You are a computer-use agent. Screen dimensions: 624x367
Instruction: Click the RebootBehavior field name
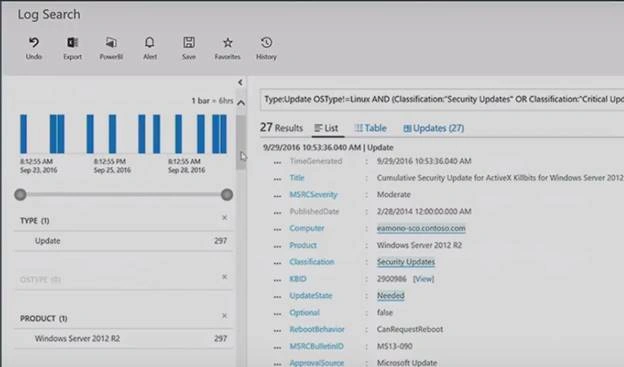pos(317,330)
